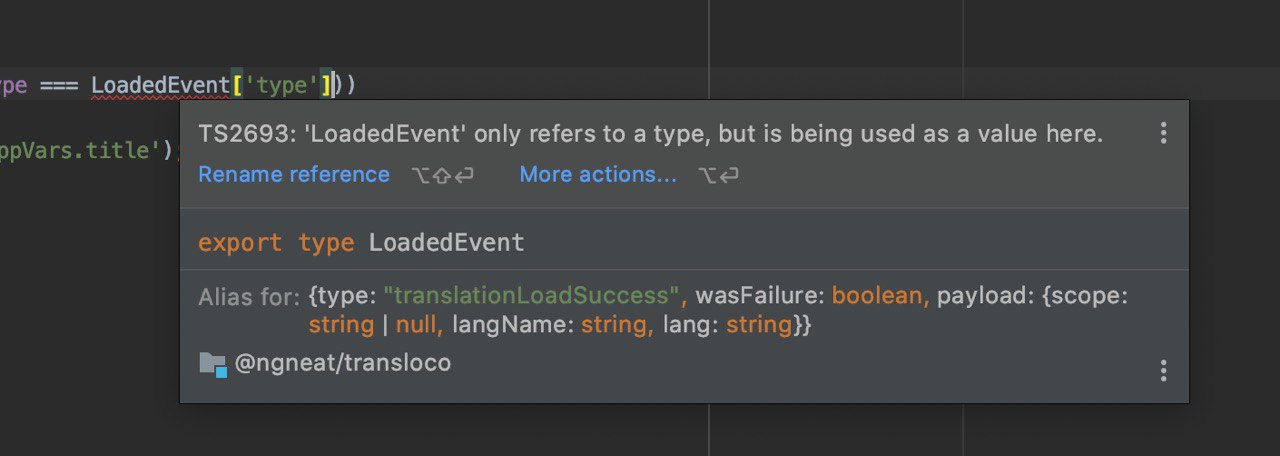Viewport: 1280px width, 456px height.
Task: Click the LoadedEvent identifier in code
Action: tap(161, 86)
